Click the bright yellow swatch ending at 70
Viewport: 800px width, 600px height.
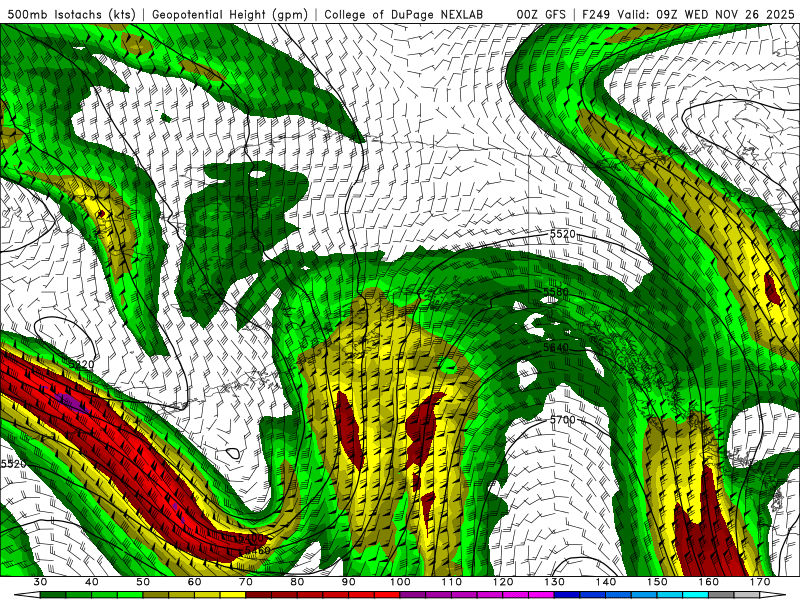tap(233, 595)
